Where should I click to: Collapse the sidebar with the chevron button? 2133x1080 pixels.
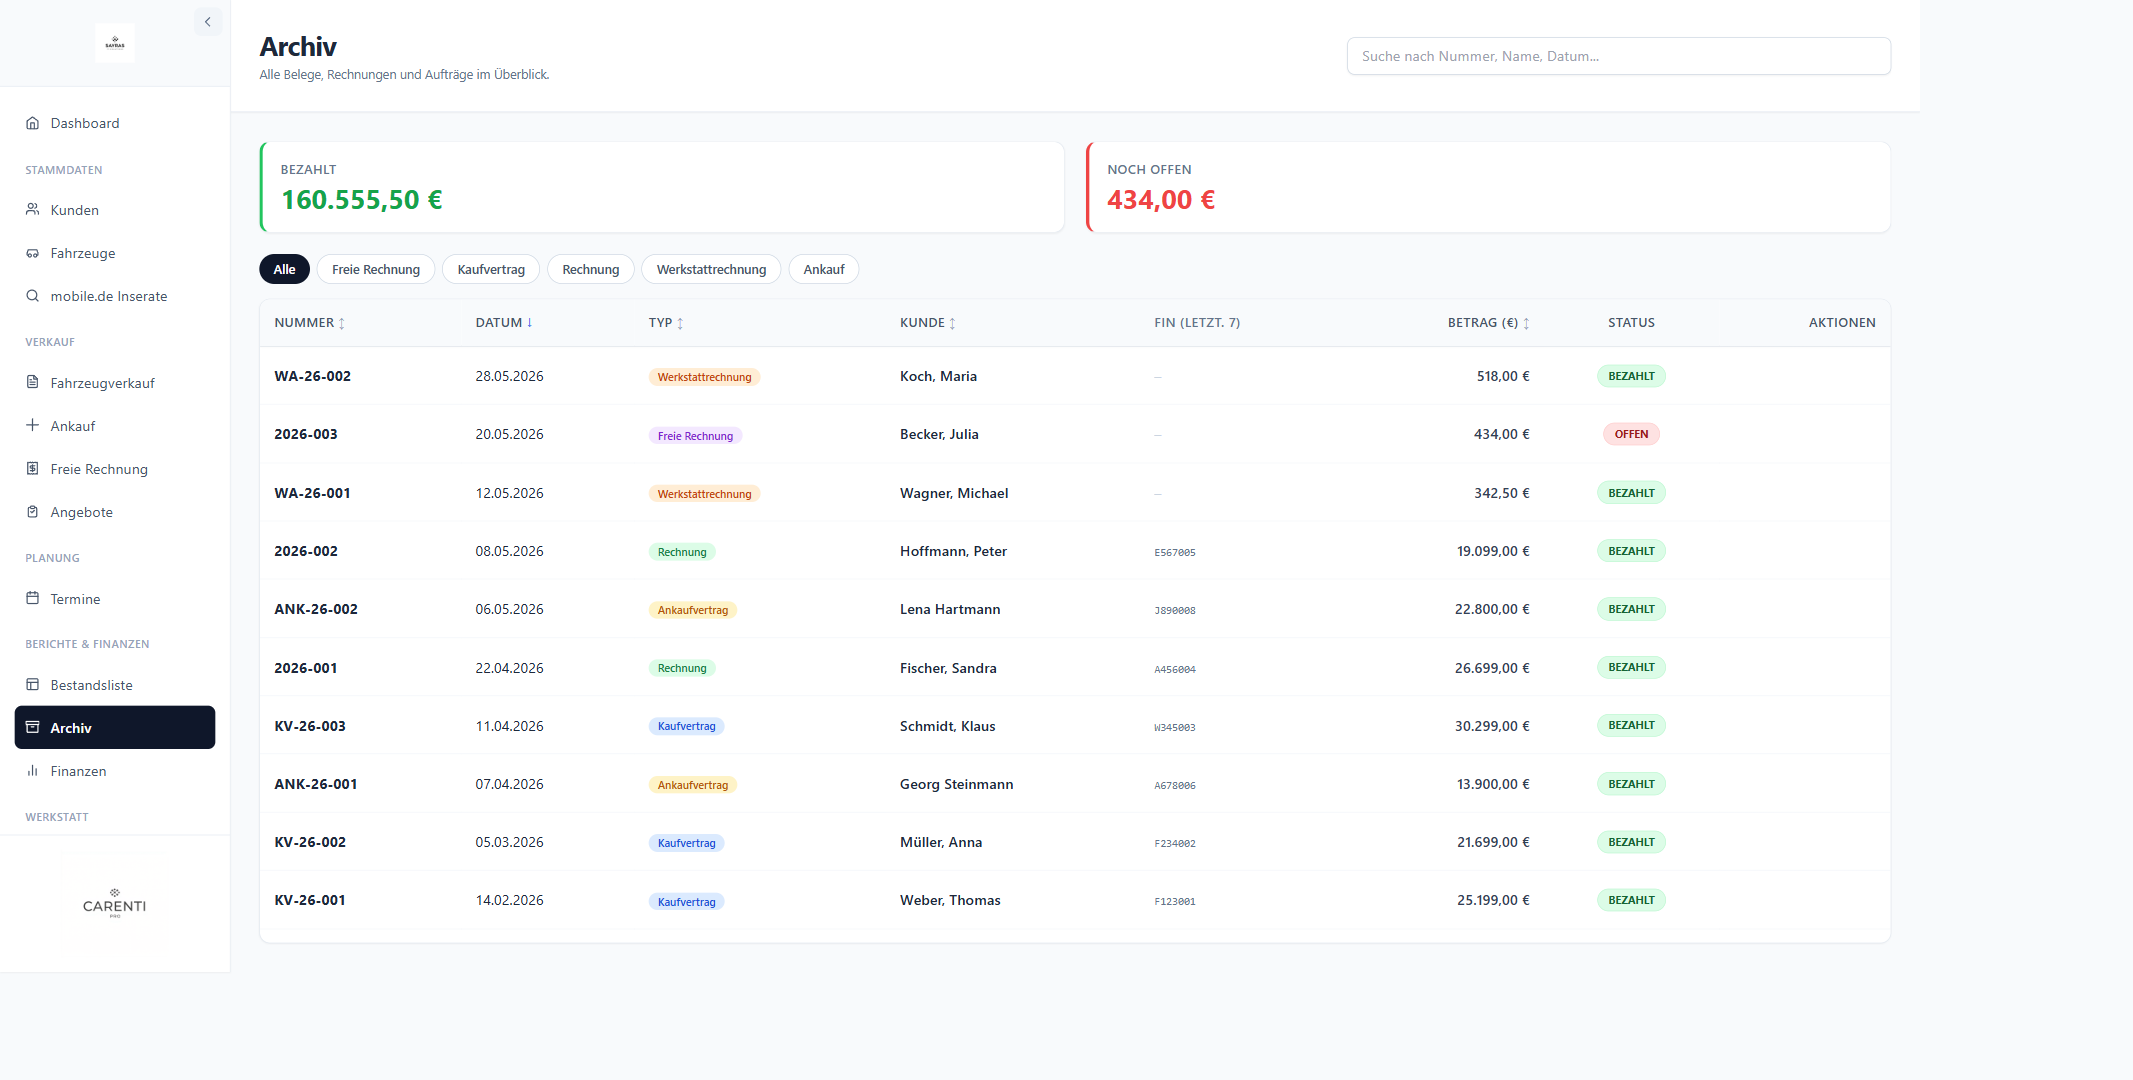coord(208,22)
